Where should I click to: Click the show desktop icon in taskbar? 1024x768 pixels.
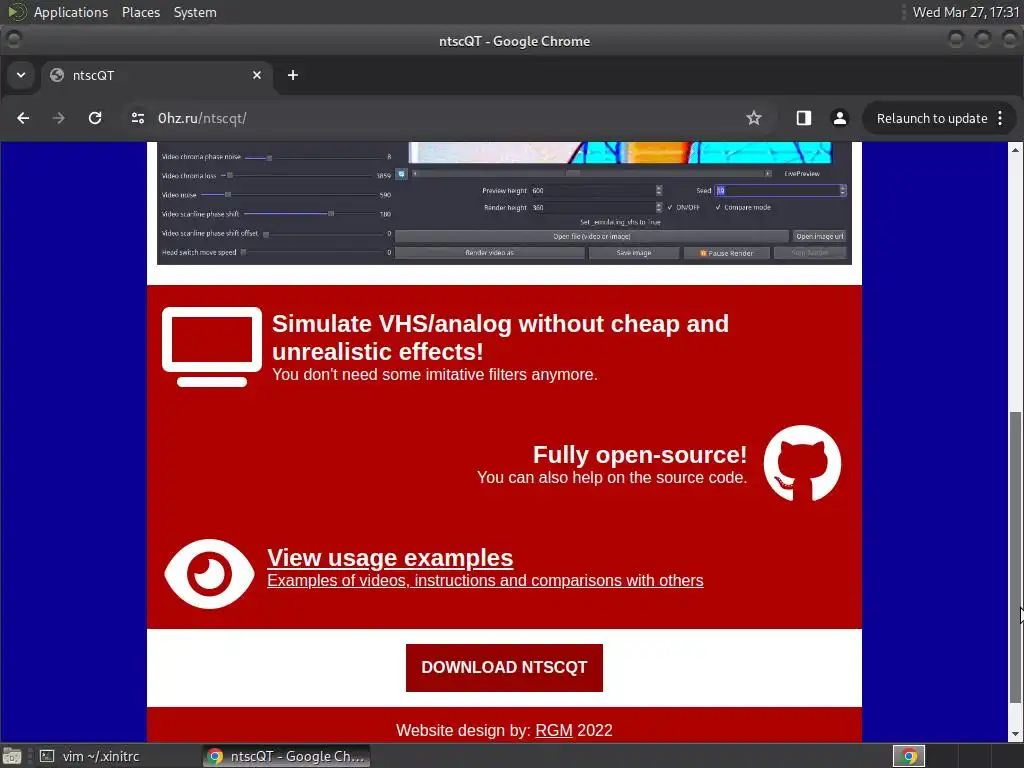pos(12,756)
